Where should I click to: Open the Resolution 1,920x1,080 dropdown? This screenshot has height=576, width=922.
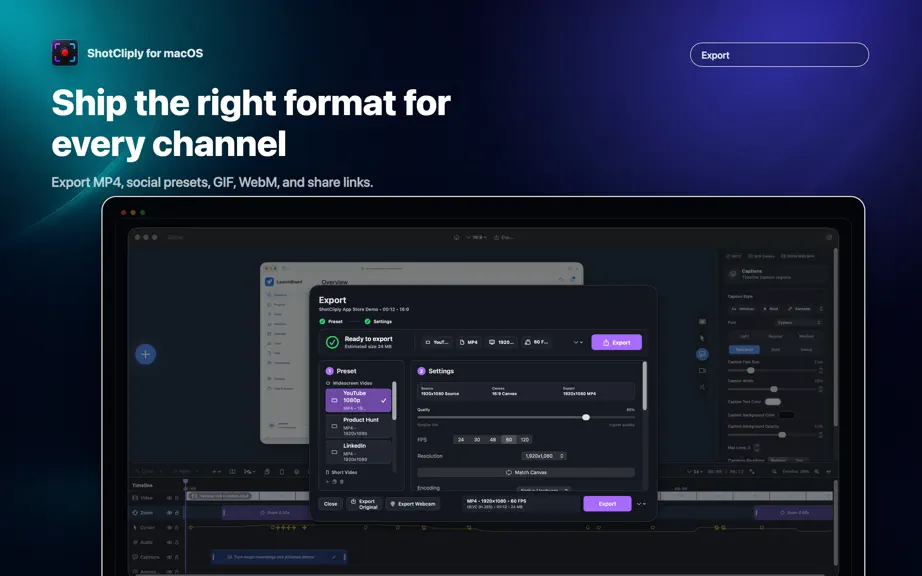tap(544, 456)
